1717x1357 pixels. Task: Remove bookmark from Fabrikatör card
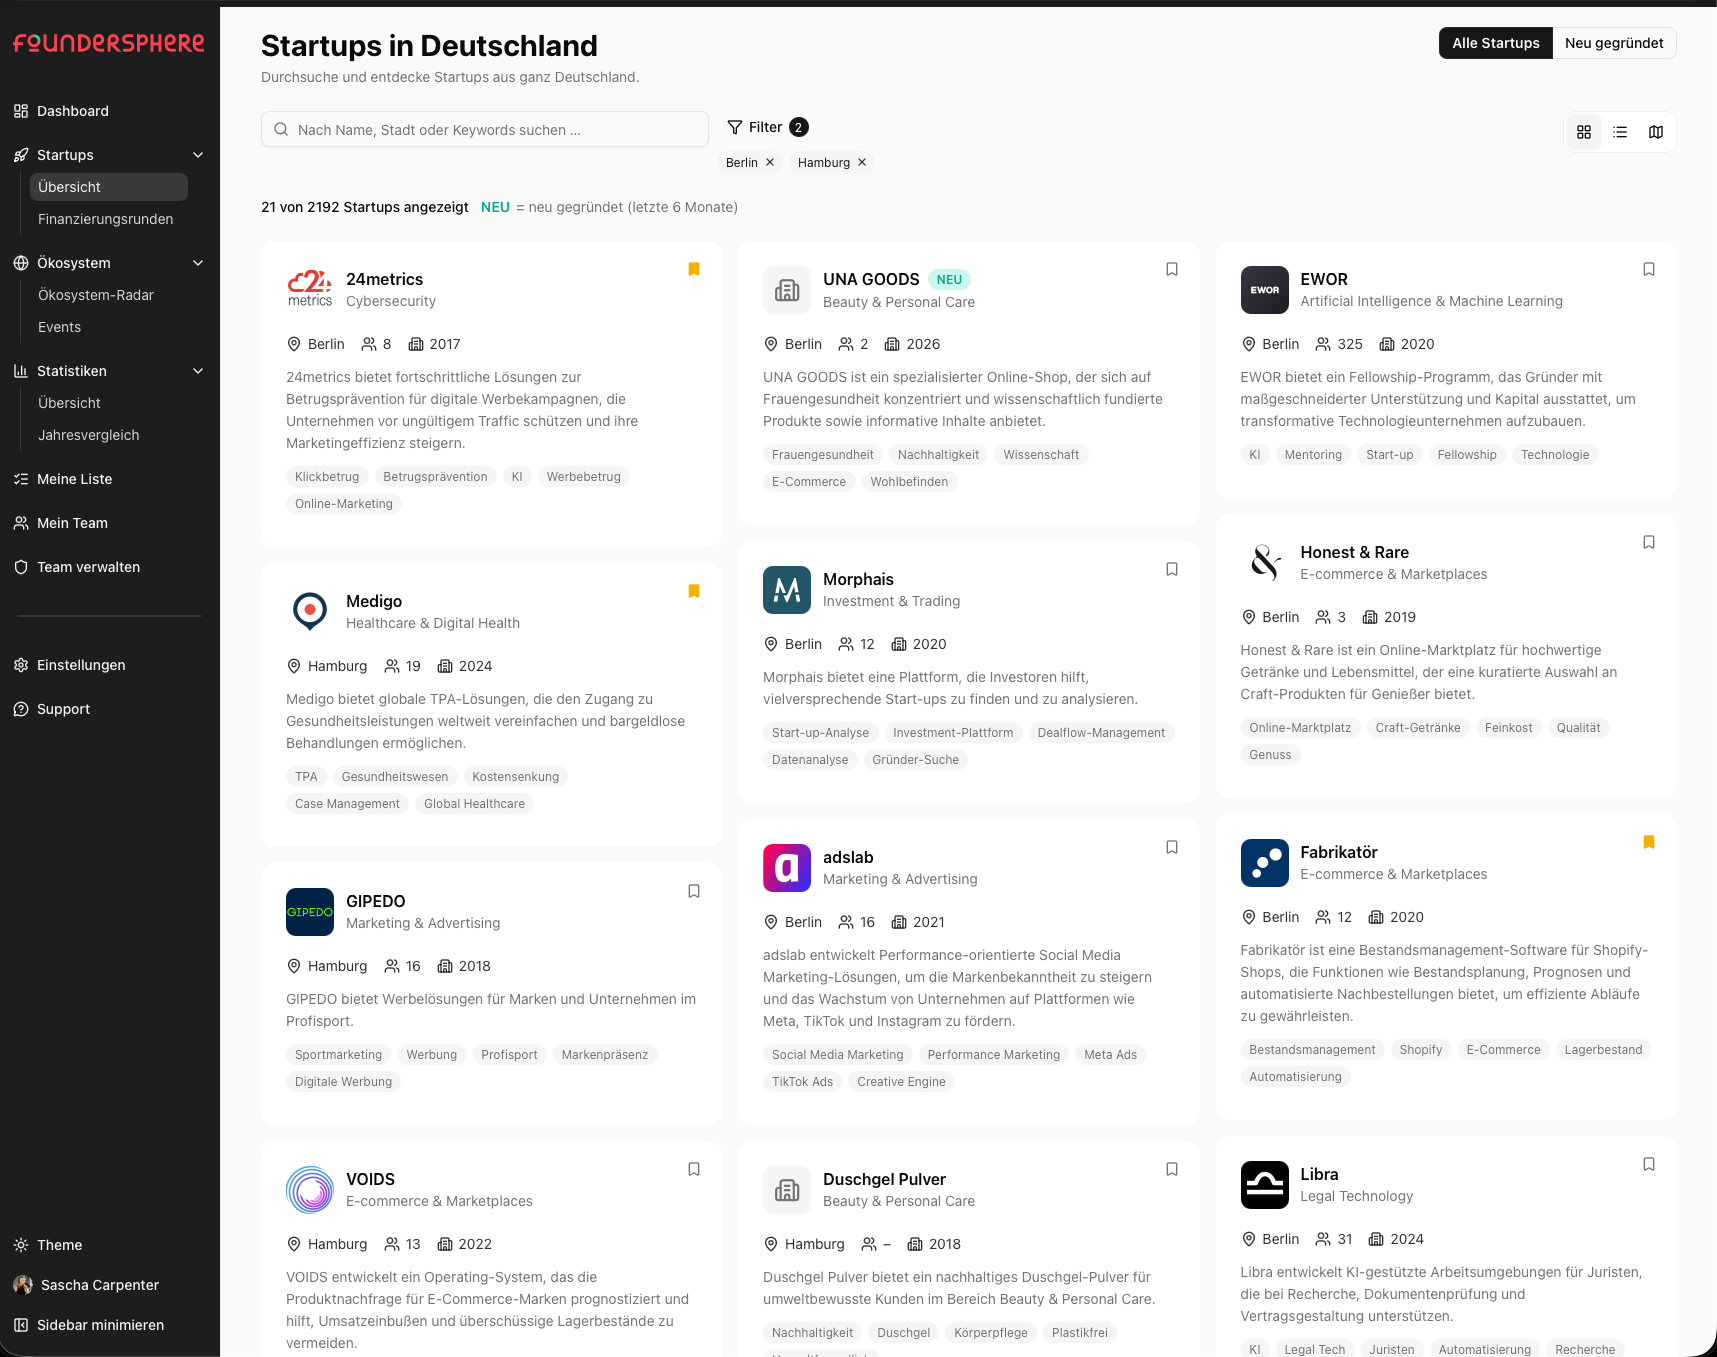click(x=1649, y=842)
